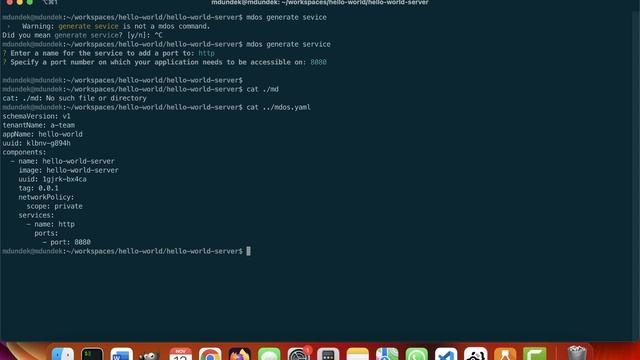640x360 pixels.
Task: Open the Trash in the dock
Action: tap(577, 353)
